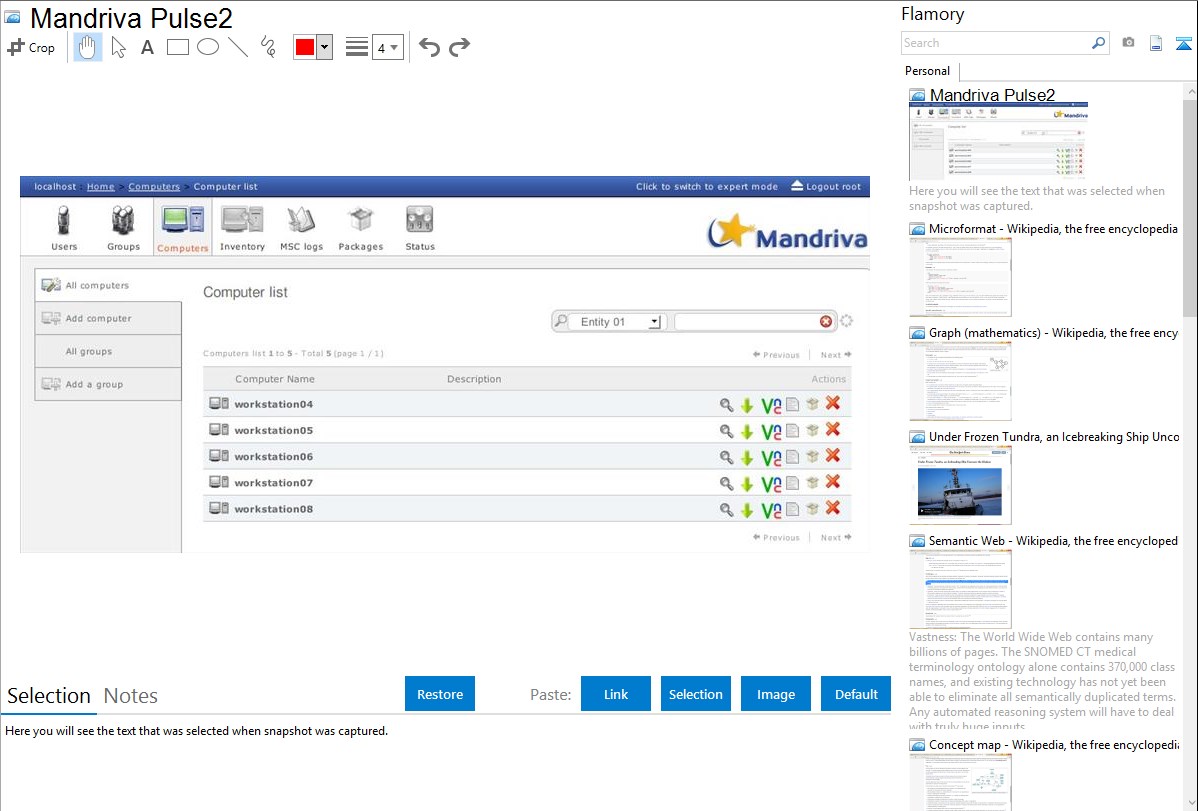The width and height of the screenshot is (1198, 811).
Task: Click the Selection paste button
Action: 696,694
